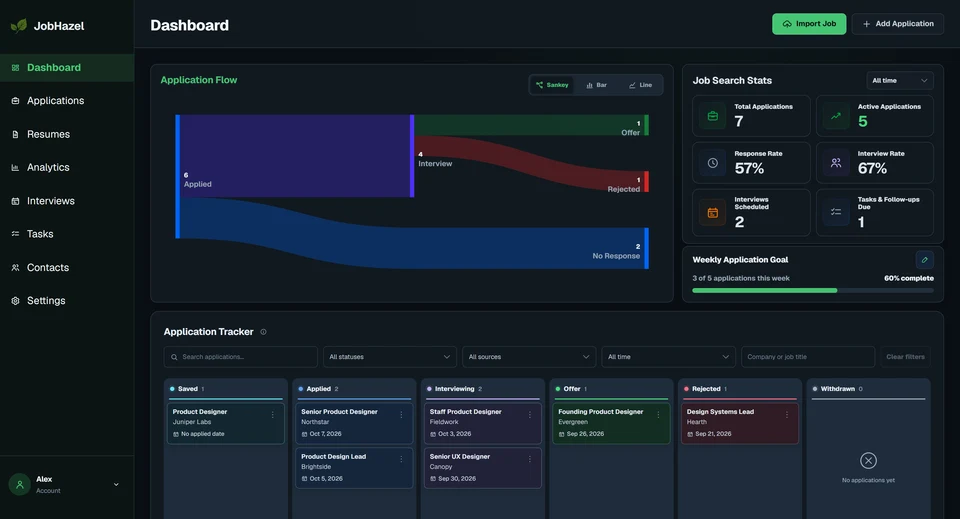
Task: Open the Brightside Product Design Lead card
Action: [x=354, y=468]
